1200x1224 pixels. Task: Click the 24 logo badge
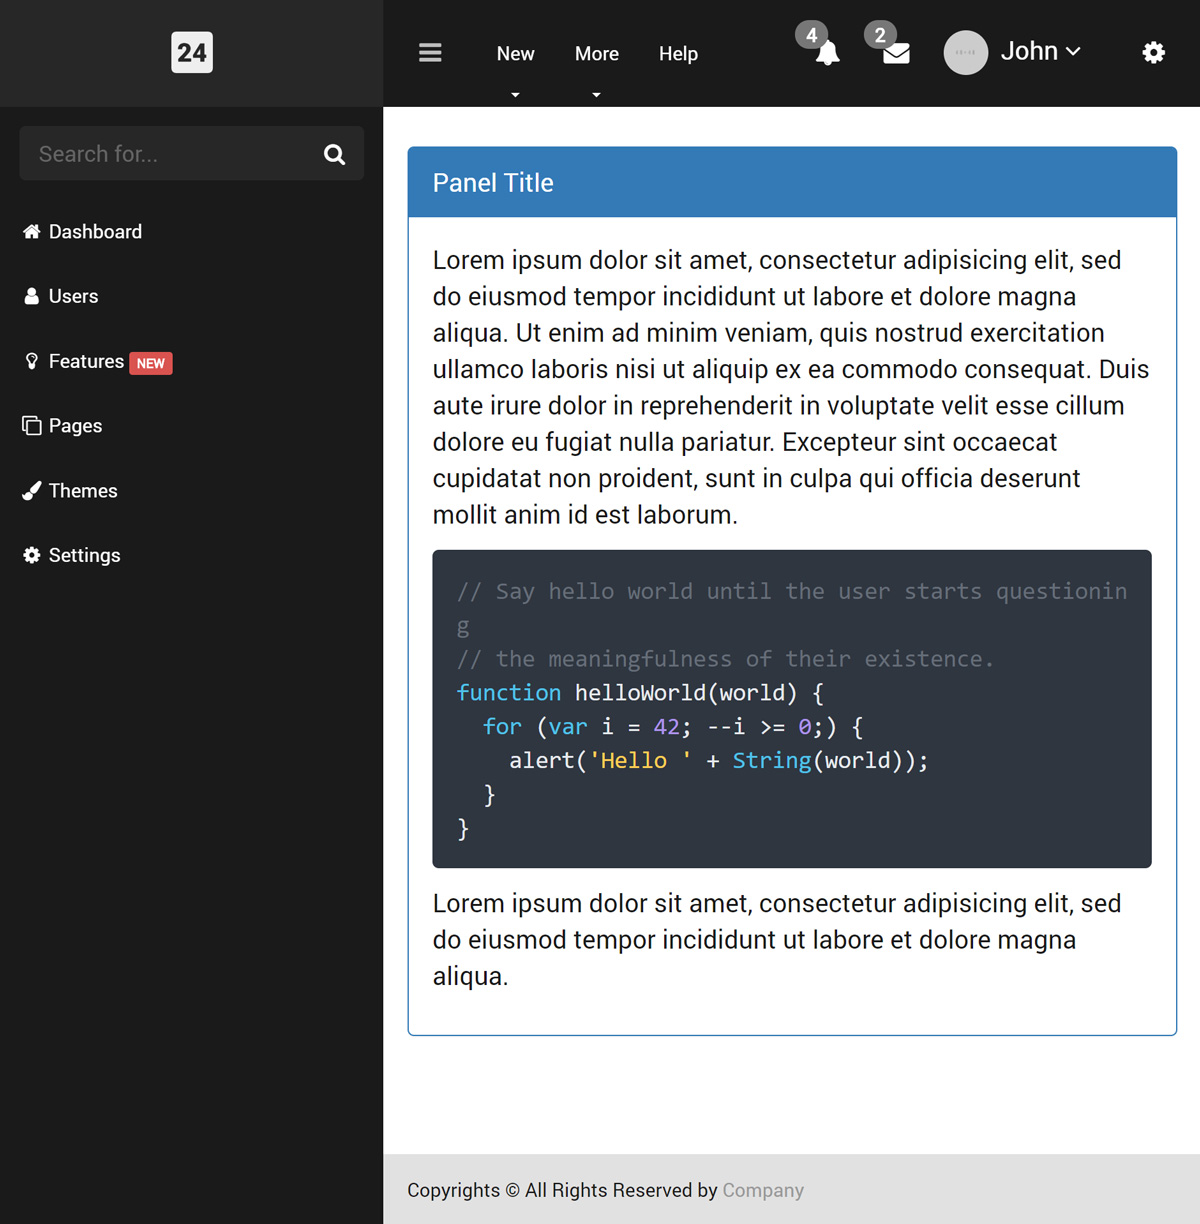[x=192, y=53]
